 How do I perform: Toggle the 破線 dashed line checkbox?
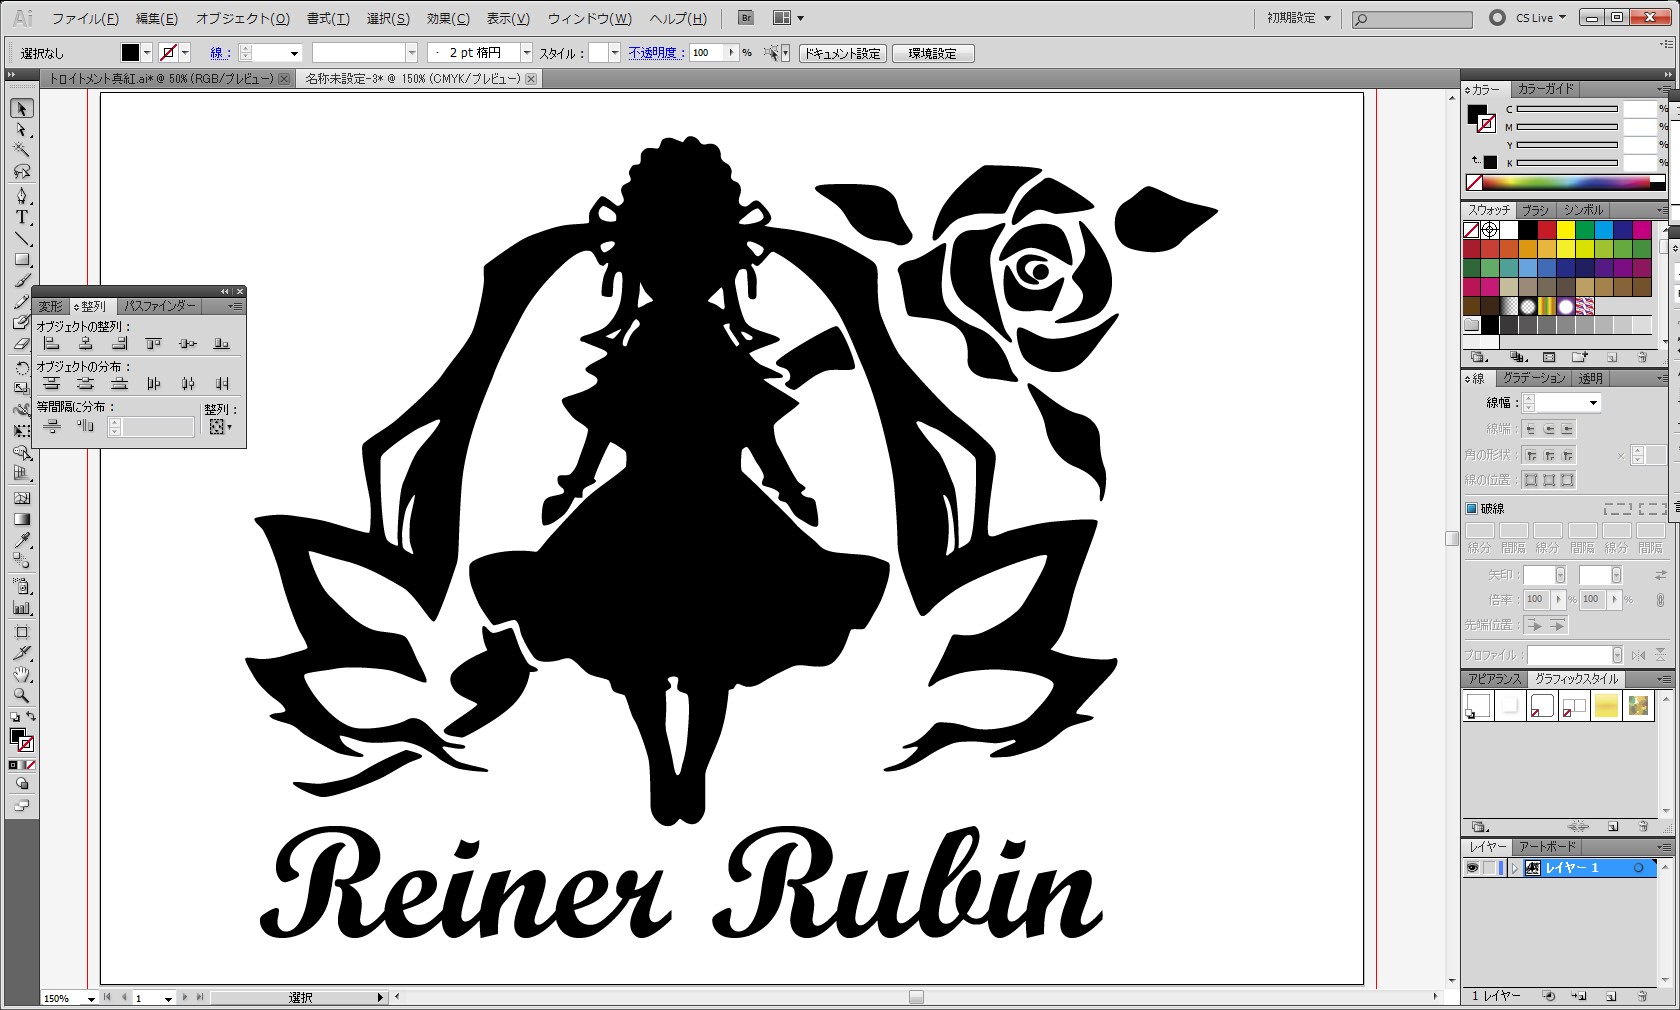(1472, 508)
